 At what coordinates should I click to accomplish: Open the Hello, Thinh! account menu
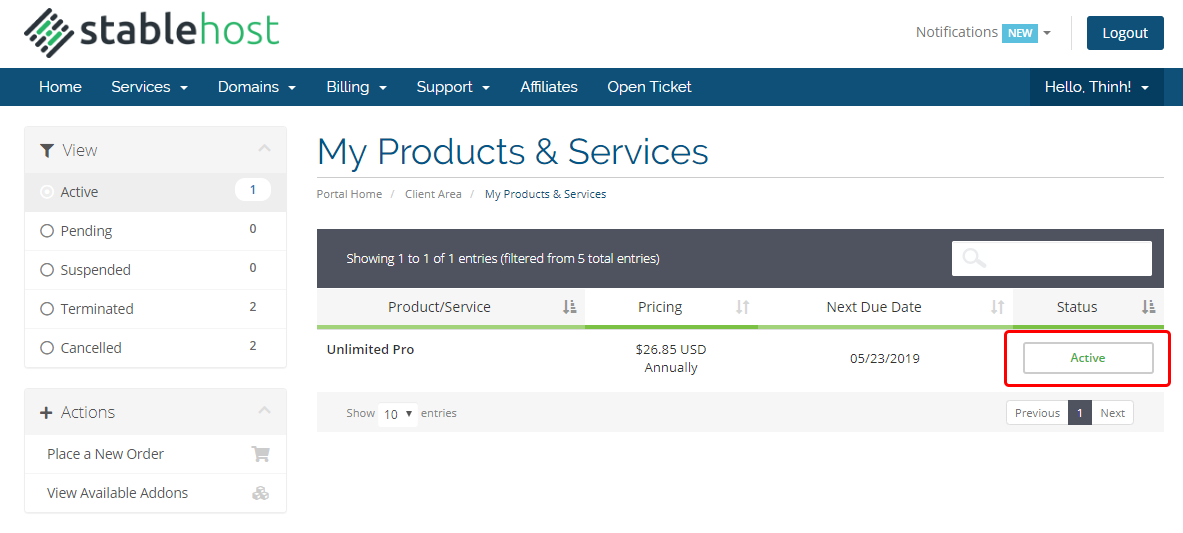[1097, 87]
